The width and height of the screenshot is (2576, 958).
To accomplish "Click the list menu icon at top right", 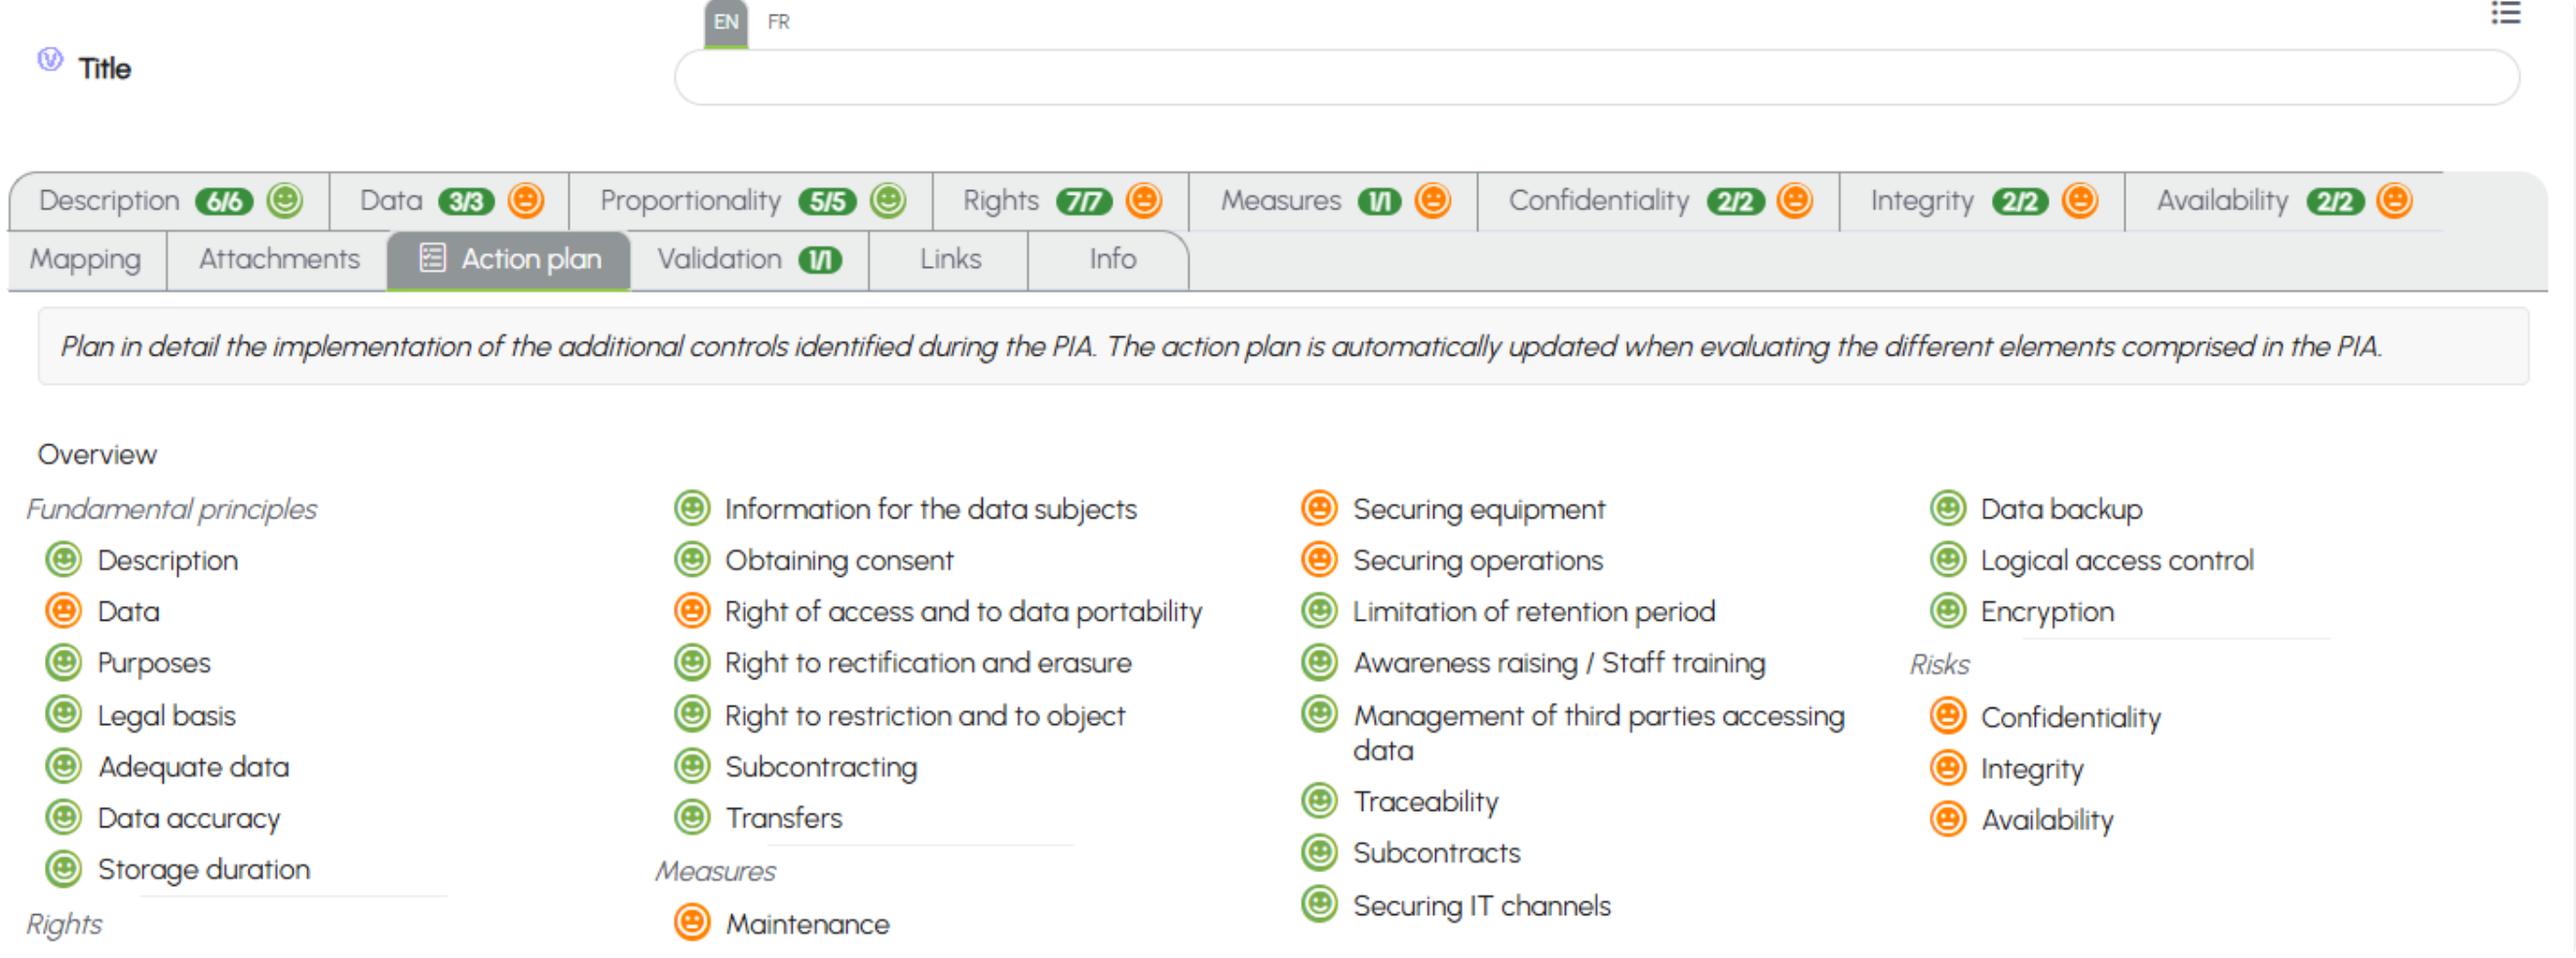I will click(2505, 13).
